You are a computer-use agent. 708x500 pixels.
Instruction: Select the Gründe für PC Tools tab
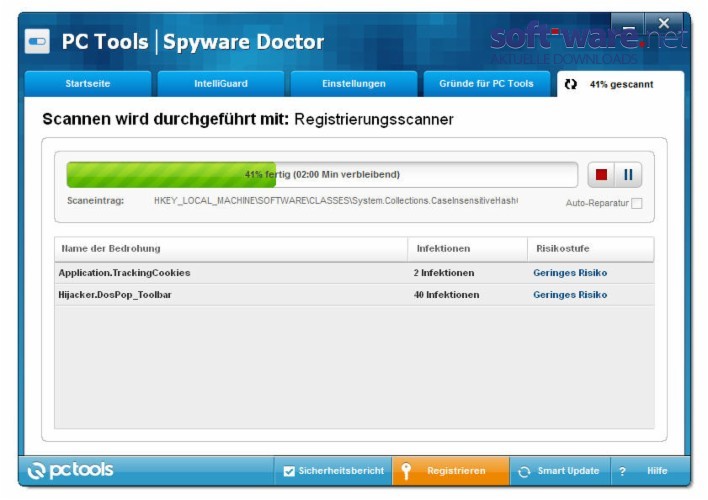486,84
